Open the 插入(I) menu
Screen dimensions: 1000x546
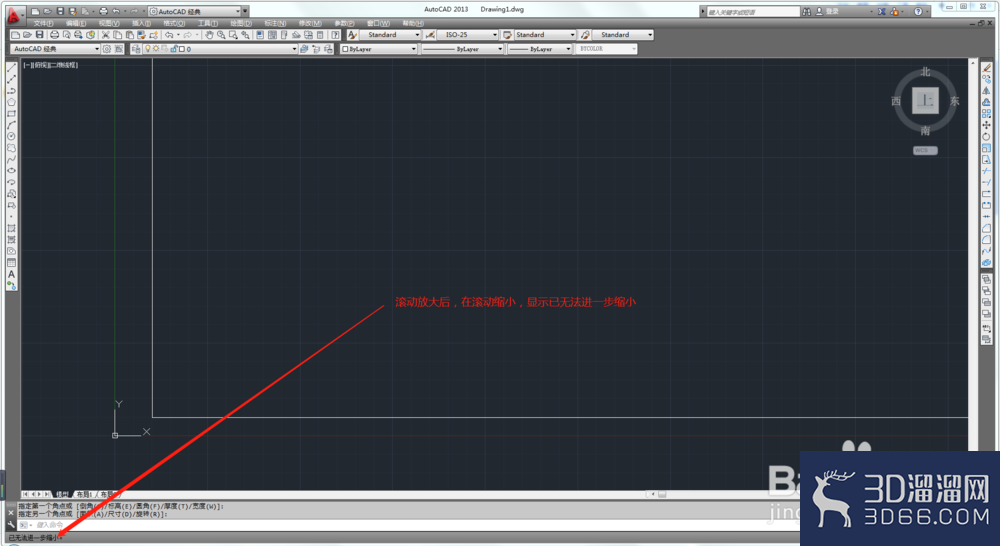tap(142, 24)
